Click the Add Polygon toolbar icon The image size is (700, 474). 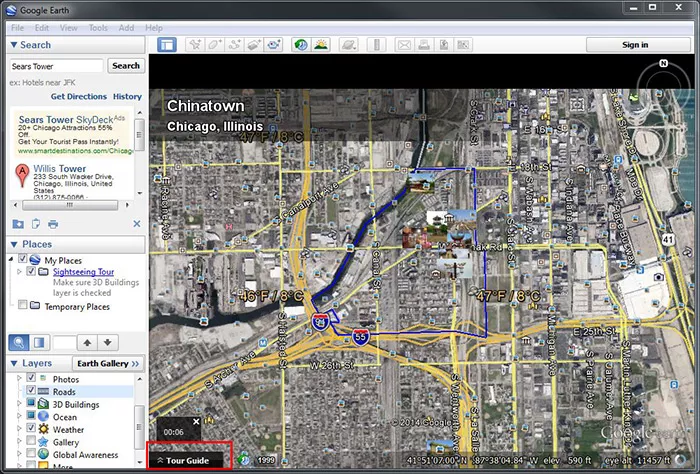click(215, 45)
